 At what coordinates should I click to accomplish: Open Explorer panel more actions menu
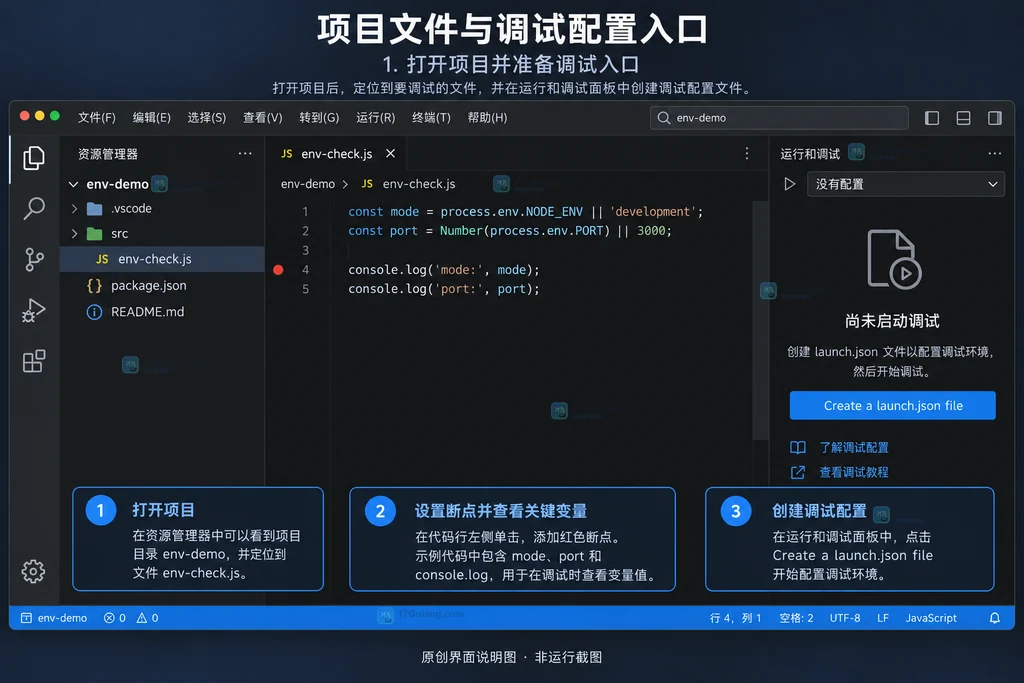[x=245, y=153]
